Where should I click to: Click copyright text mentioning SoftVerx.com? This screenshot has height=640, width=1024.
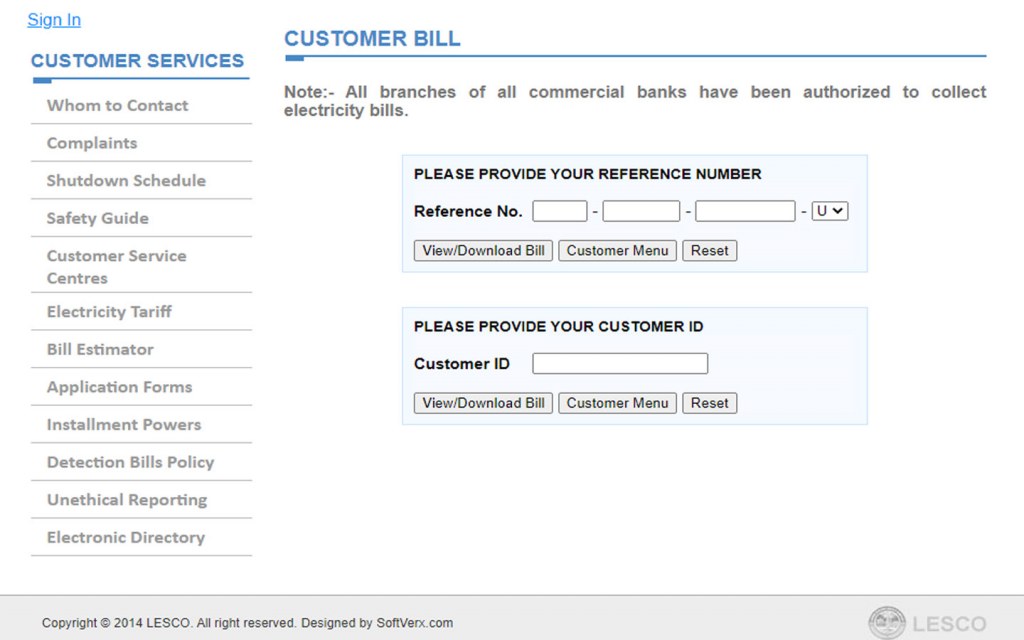[248, 623]
